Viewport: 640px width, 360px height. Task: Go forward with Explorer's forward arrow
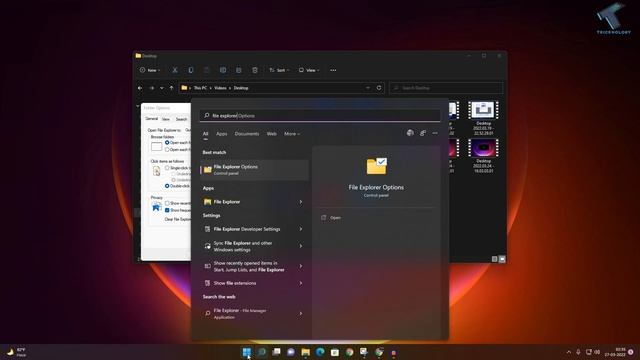pos(151,88)
